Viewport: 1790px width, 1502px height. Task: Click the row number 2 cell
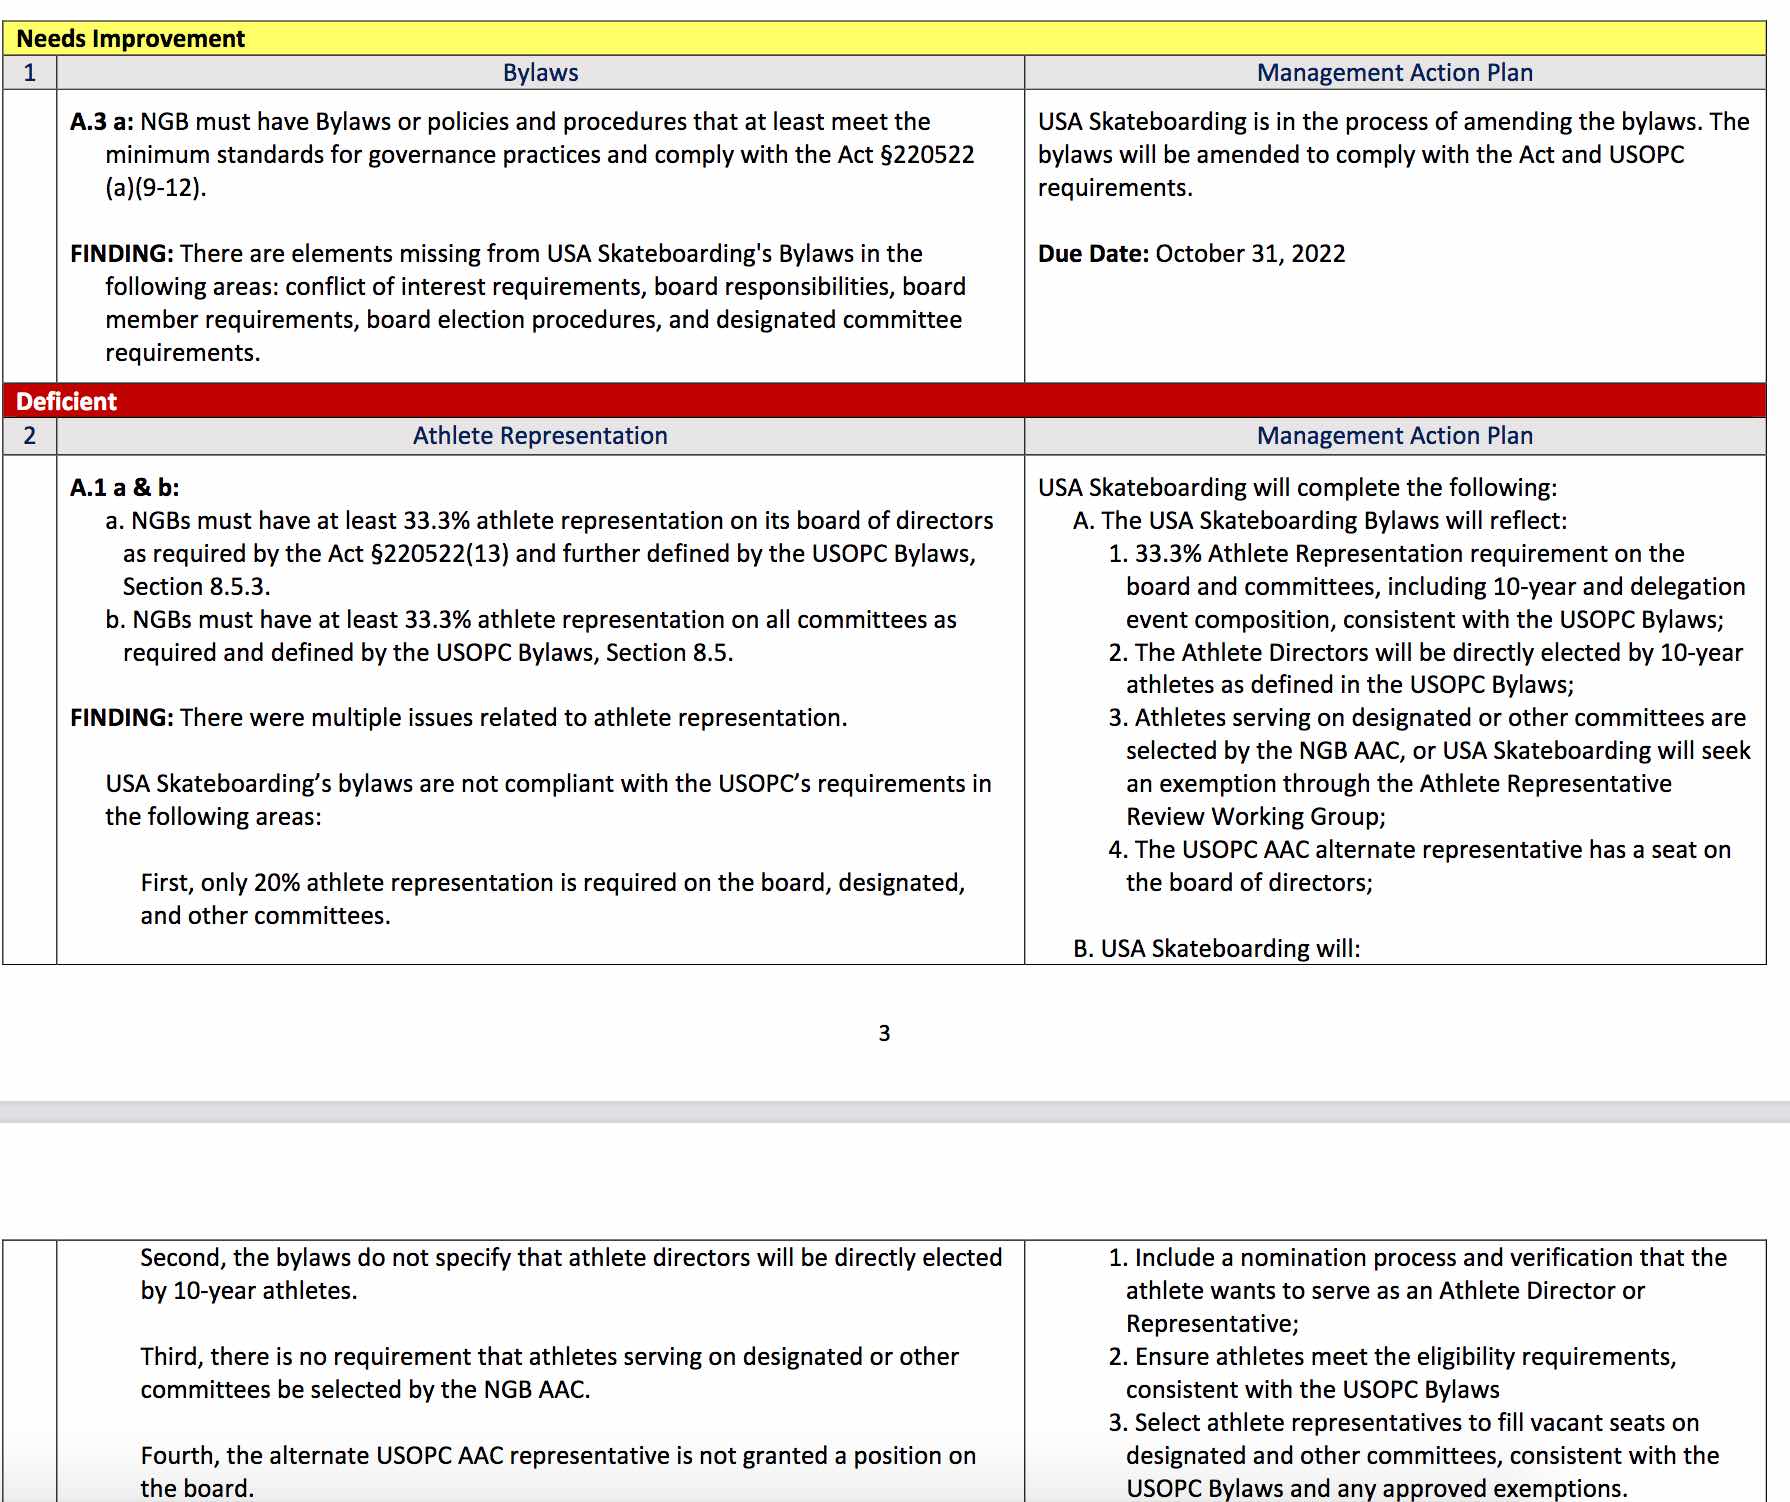click(30, 436)
